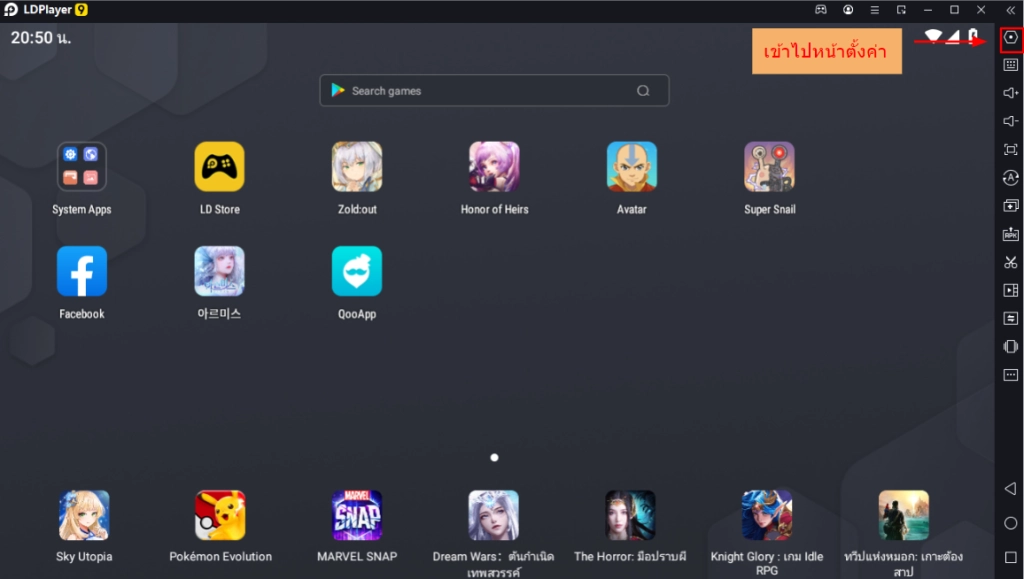Open Super Snail game
The width and height of the screenshot is (1024, 579).
click(x=769, y=166)
